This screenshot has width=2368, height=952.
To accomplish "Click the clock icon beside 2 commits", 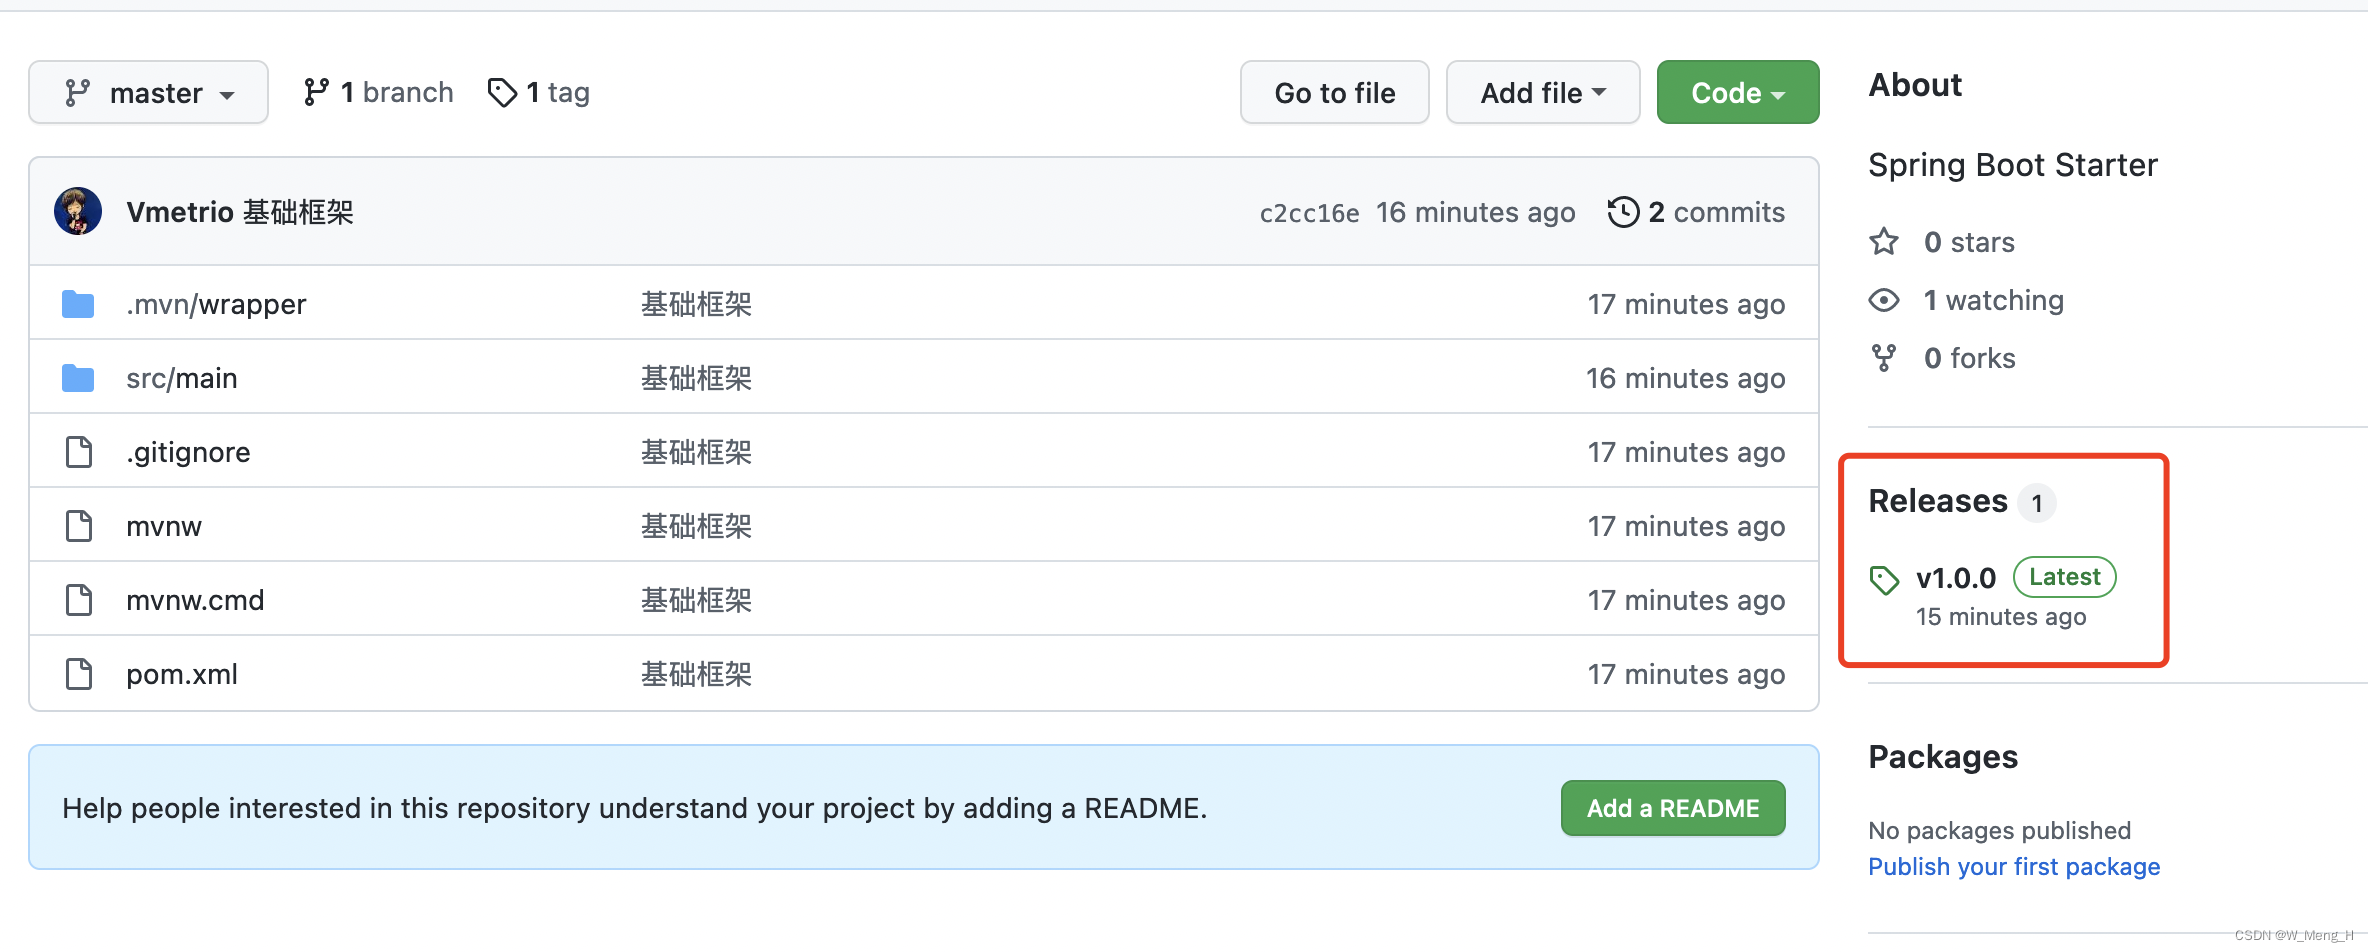I will [1624, 211].
